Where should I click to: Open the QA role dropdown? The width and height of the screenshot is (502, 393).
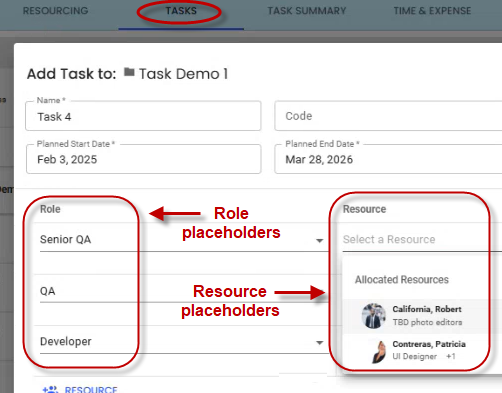(184, 292)
